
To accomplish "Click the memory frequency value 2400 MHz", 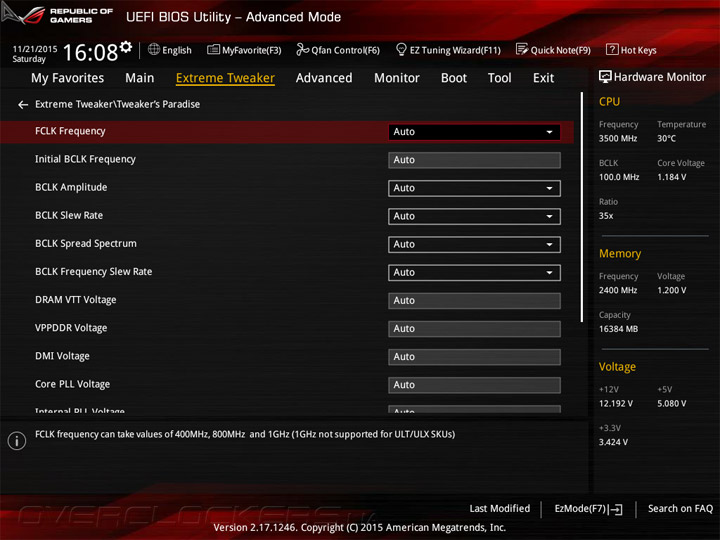I will pyautogui.click(x=618, y=290).
